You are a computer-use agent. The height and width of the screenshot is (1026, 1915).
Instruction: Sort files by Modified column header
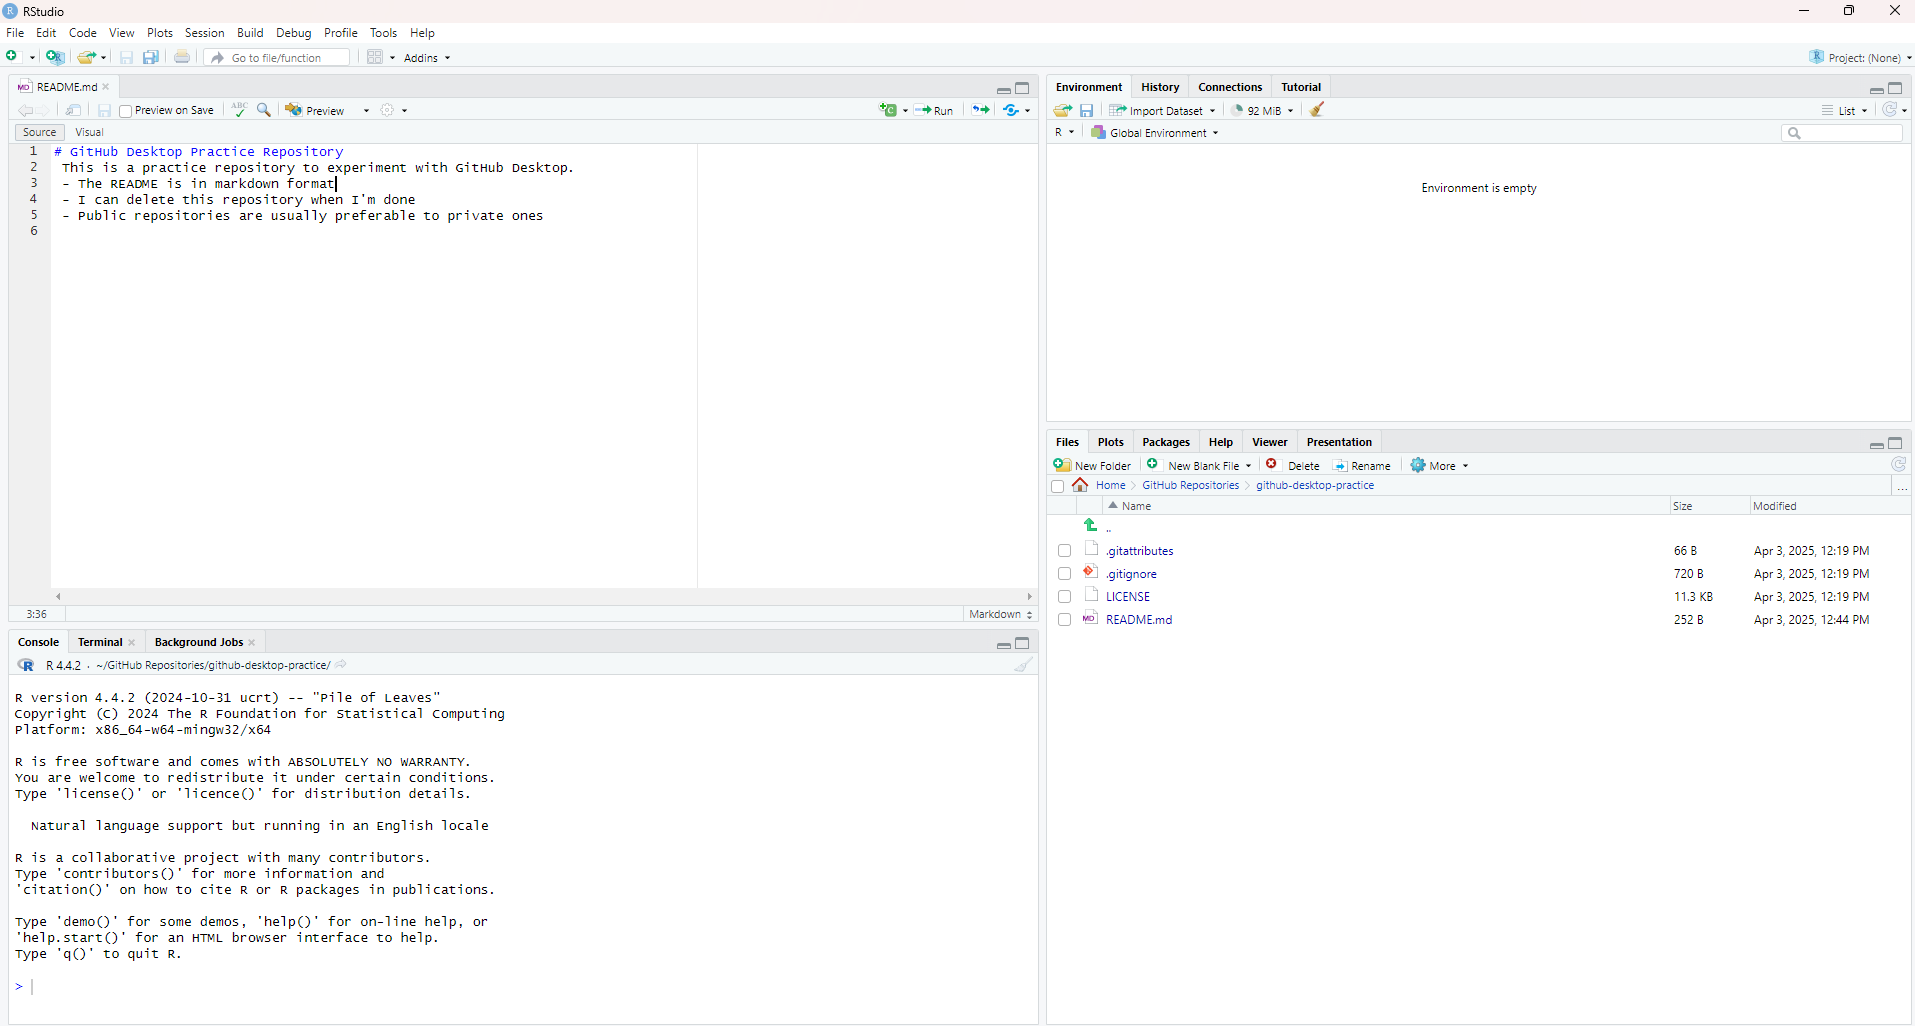point(1775,506)
